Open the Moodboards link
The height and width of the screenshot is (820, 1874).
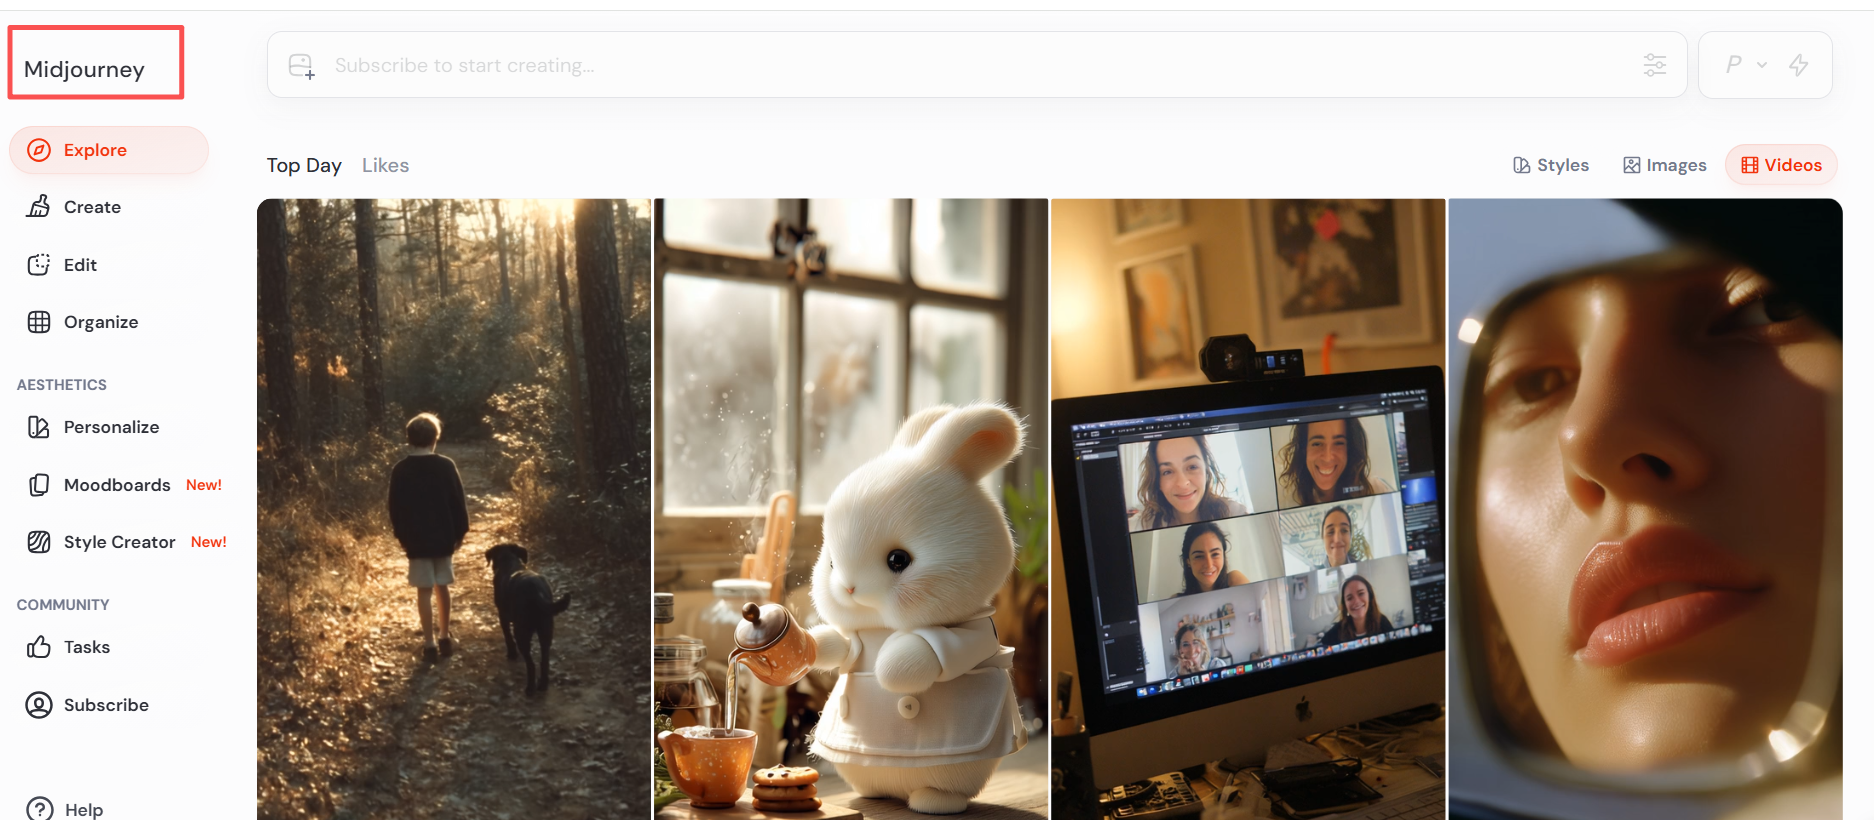[117, 485]
